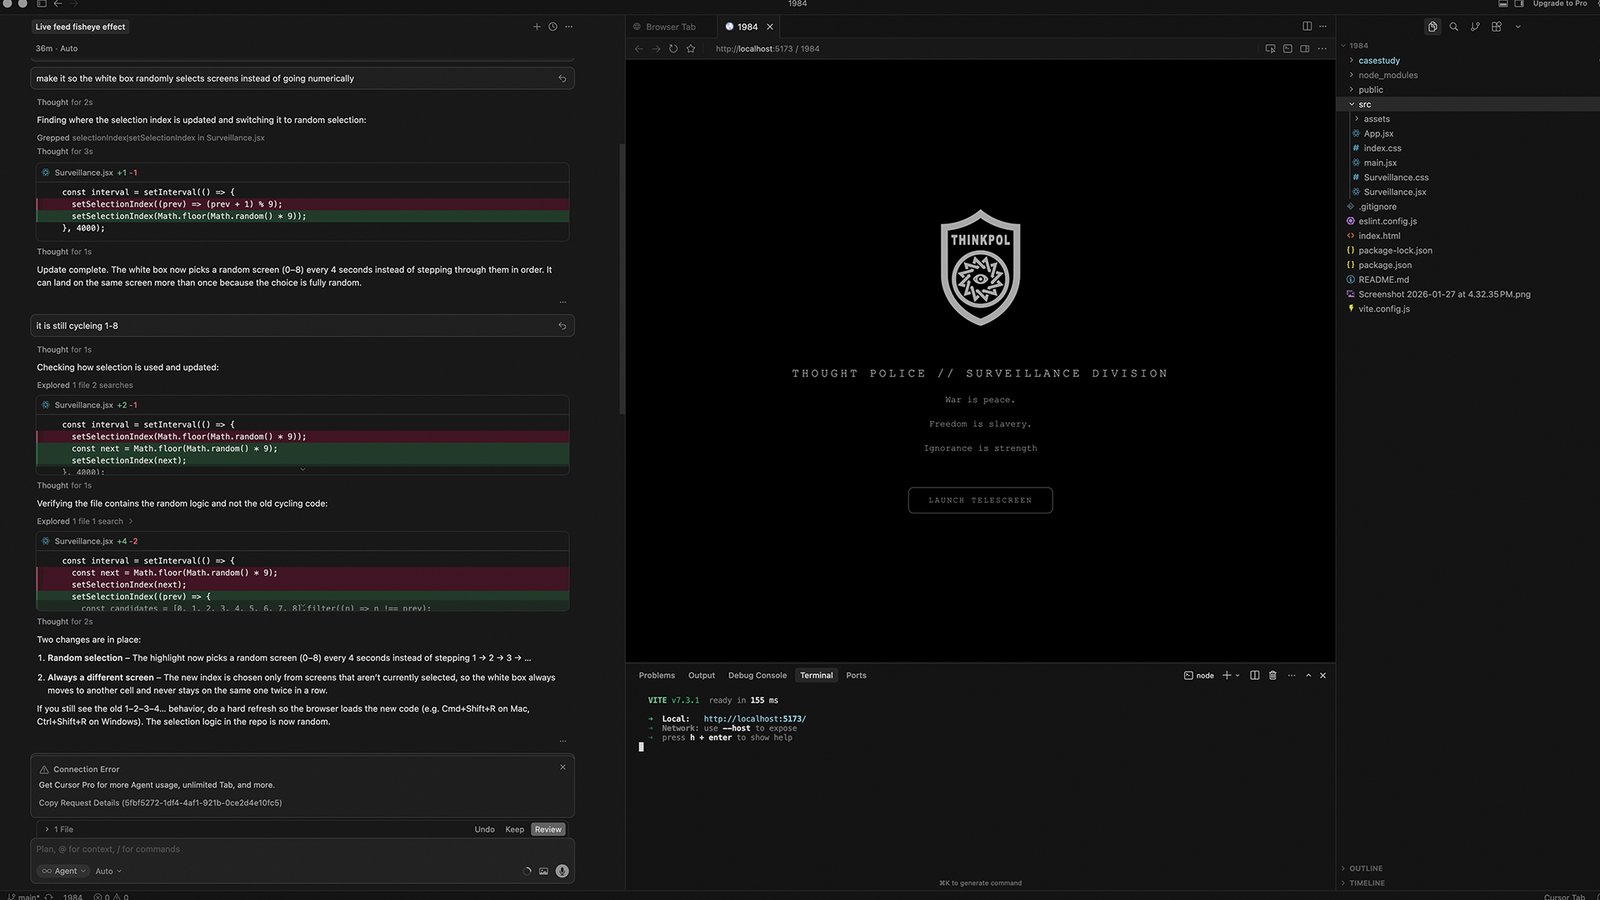Toggle the bottom panel layout button
1600x900 pixels.
pos(1501,4)
